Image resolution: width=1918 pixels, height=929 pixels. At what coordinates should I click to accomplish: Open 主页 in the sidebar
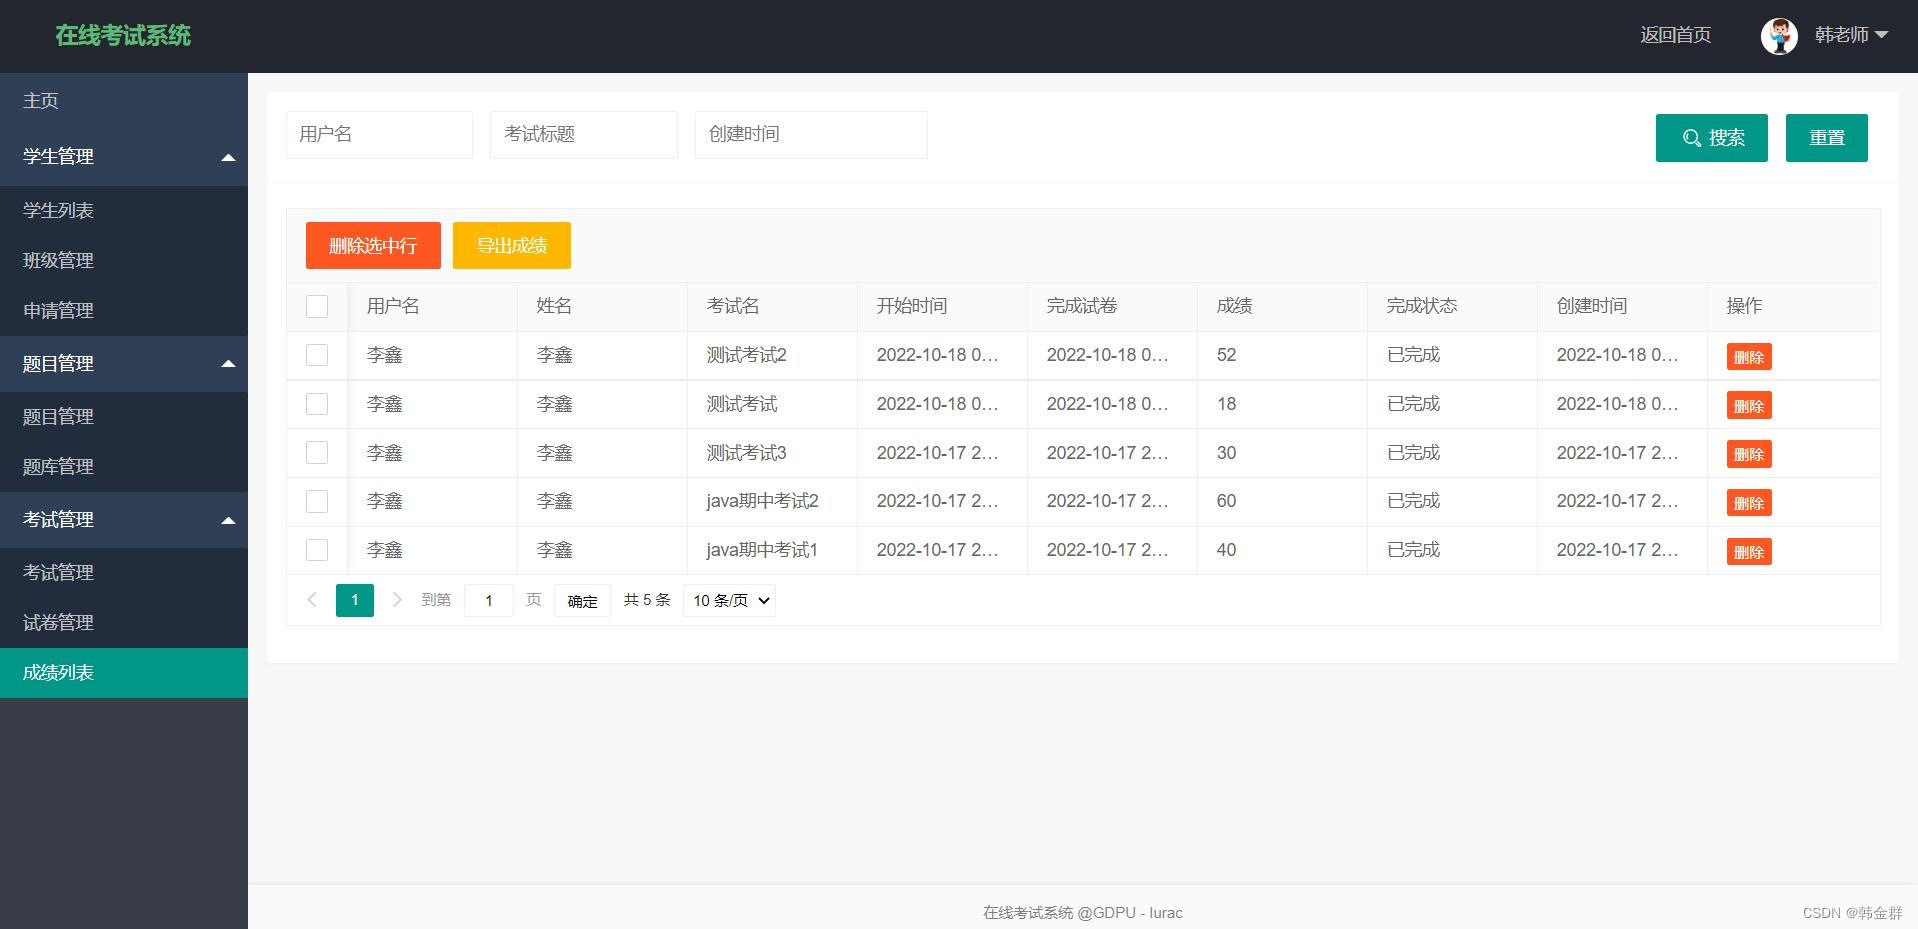(124, 101)
